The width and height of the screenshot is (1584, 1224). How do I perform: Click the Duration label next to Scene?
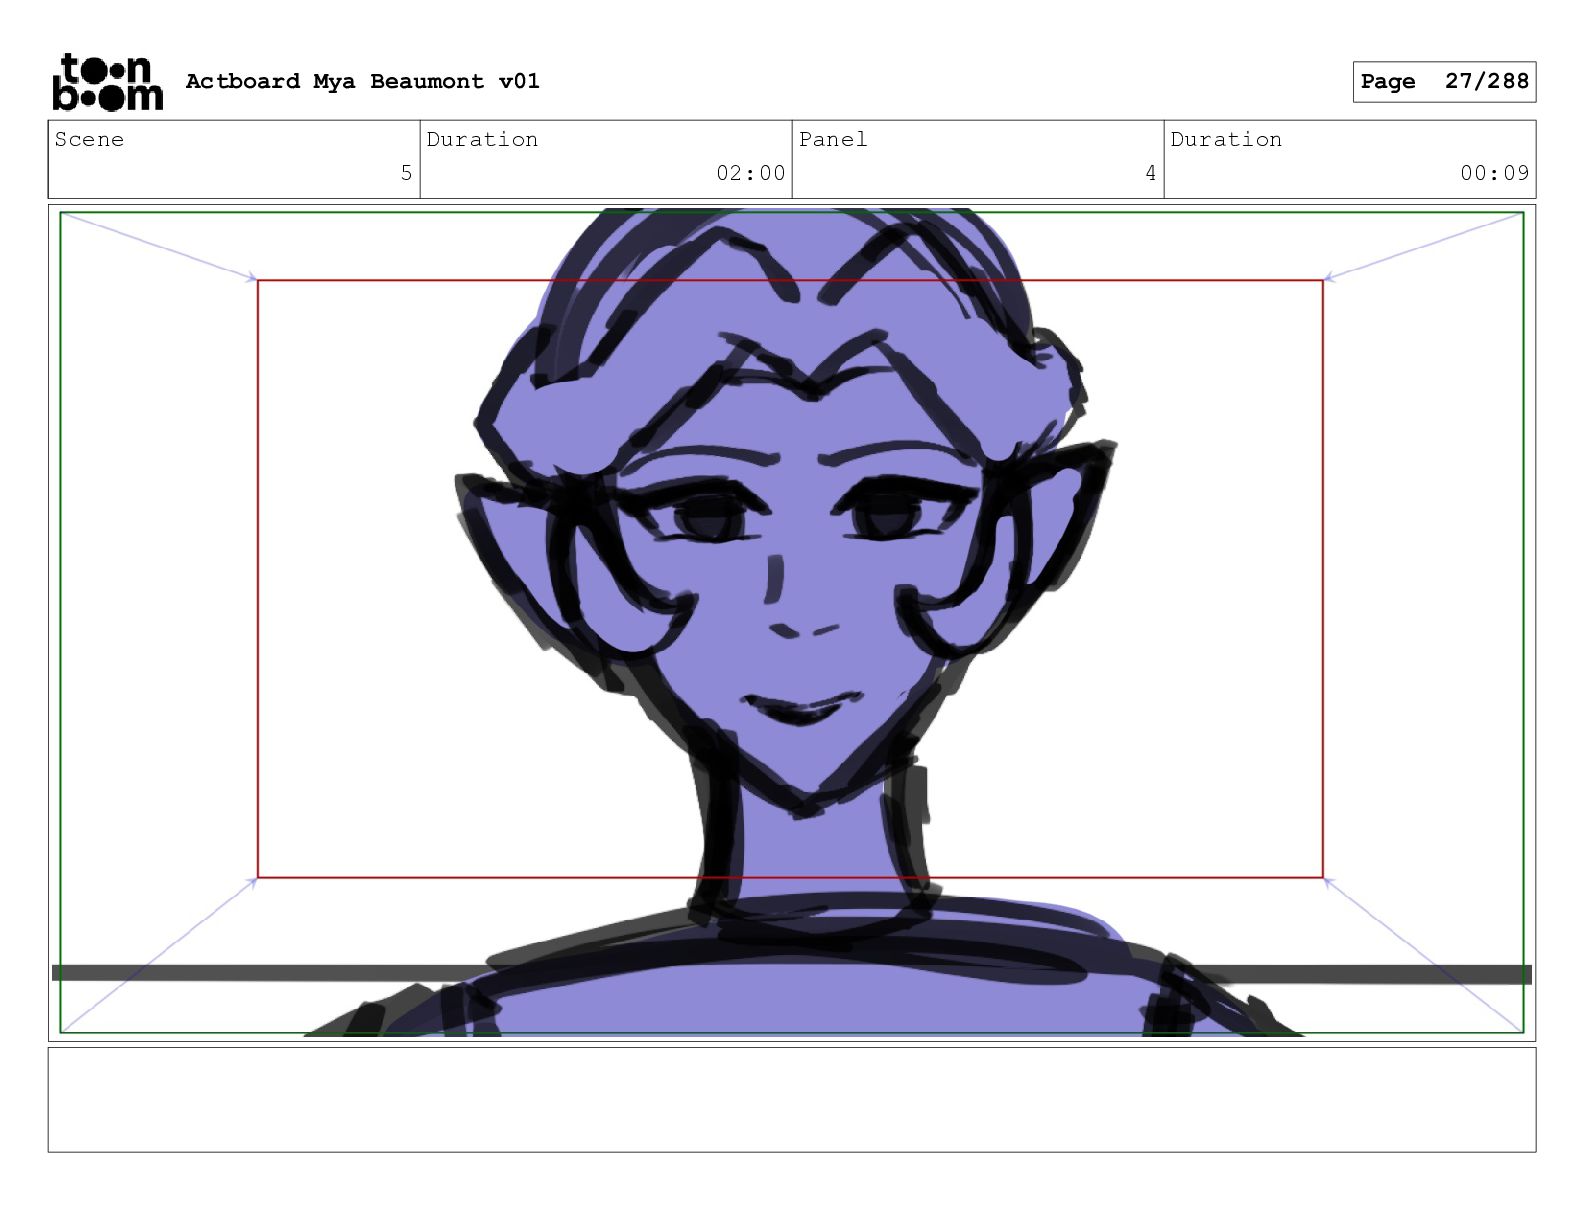click(482, 140)
